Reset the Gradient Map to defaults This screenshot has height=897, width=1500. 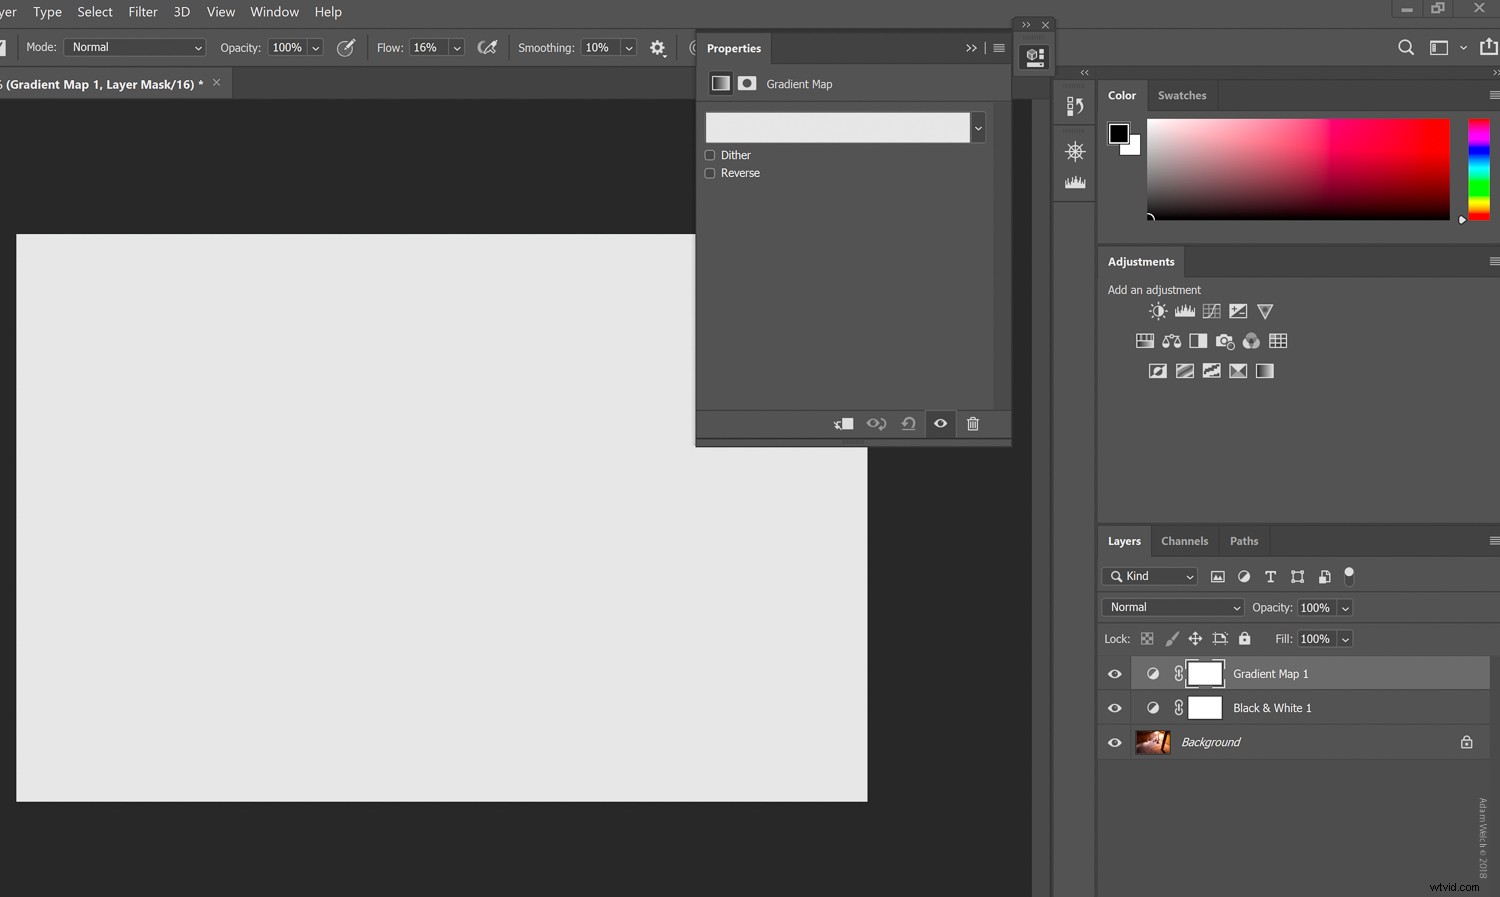[x=908, y=423]
